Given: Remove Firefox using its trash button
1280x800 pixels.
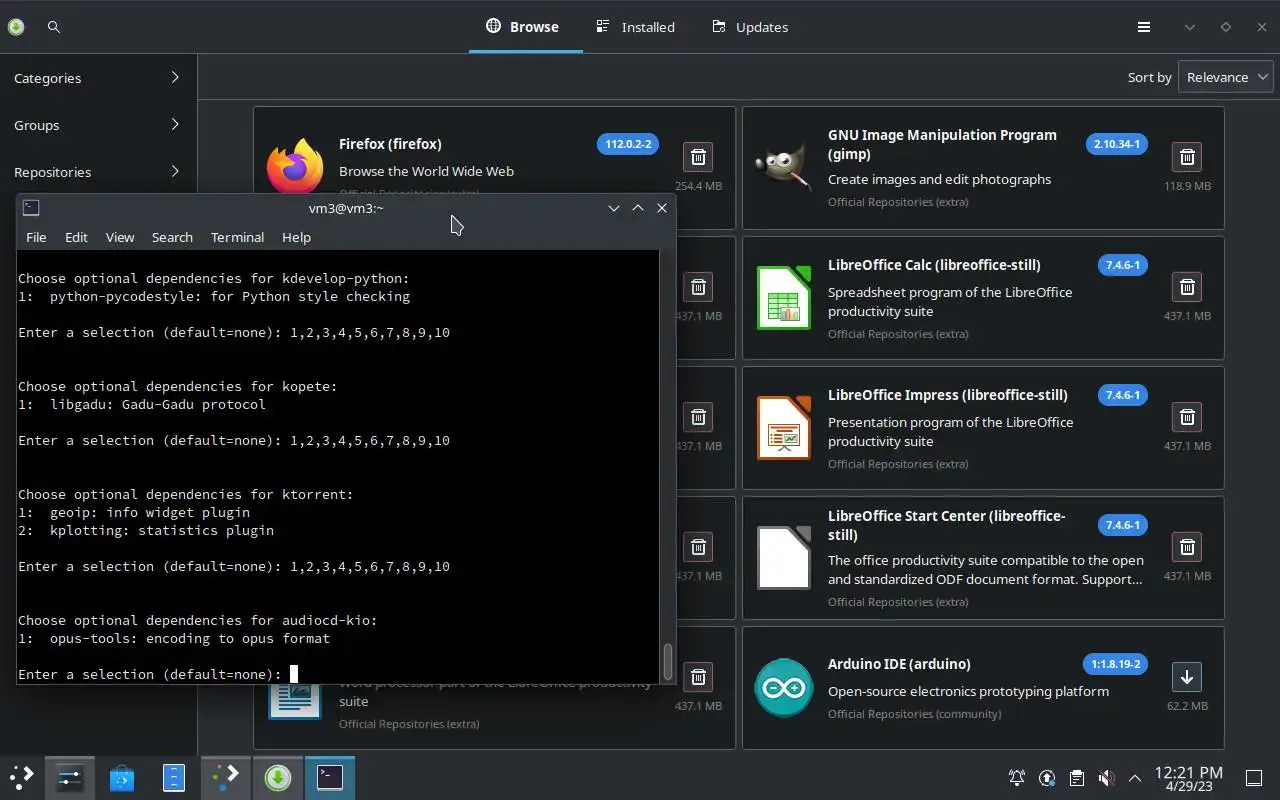Looking at the screenshot, I should (x=698, y=157).
